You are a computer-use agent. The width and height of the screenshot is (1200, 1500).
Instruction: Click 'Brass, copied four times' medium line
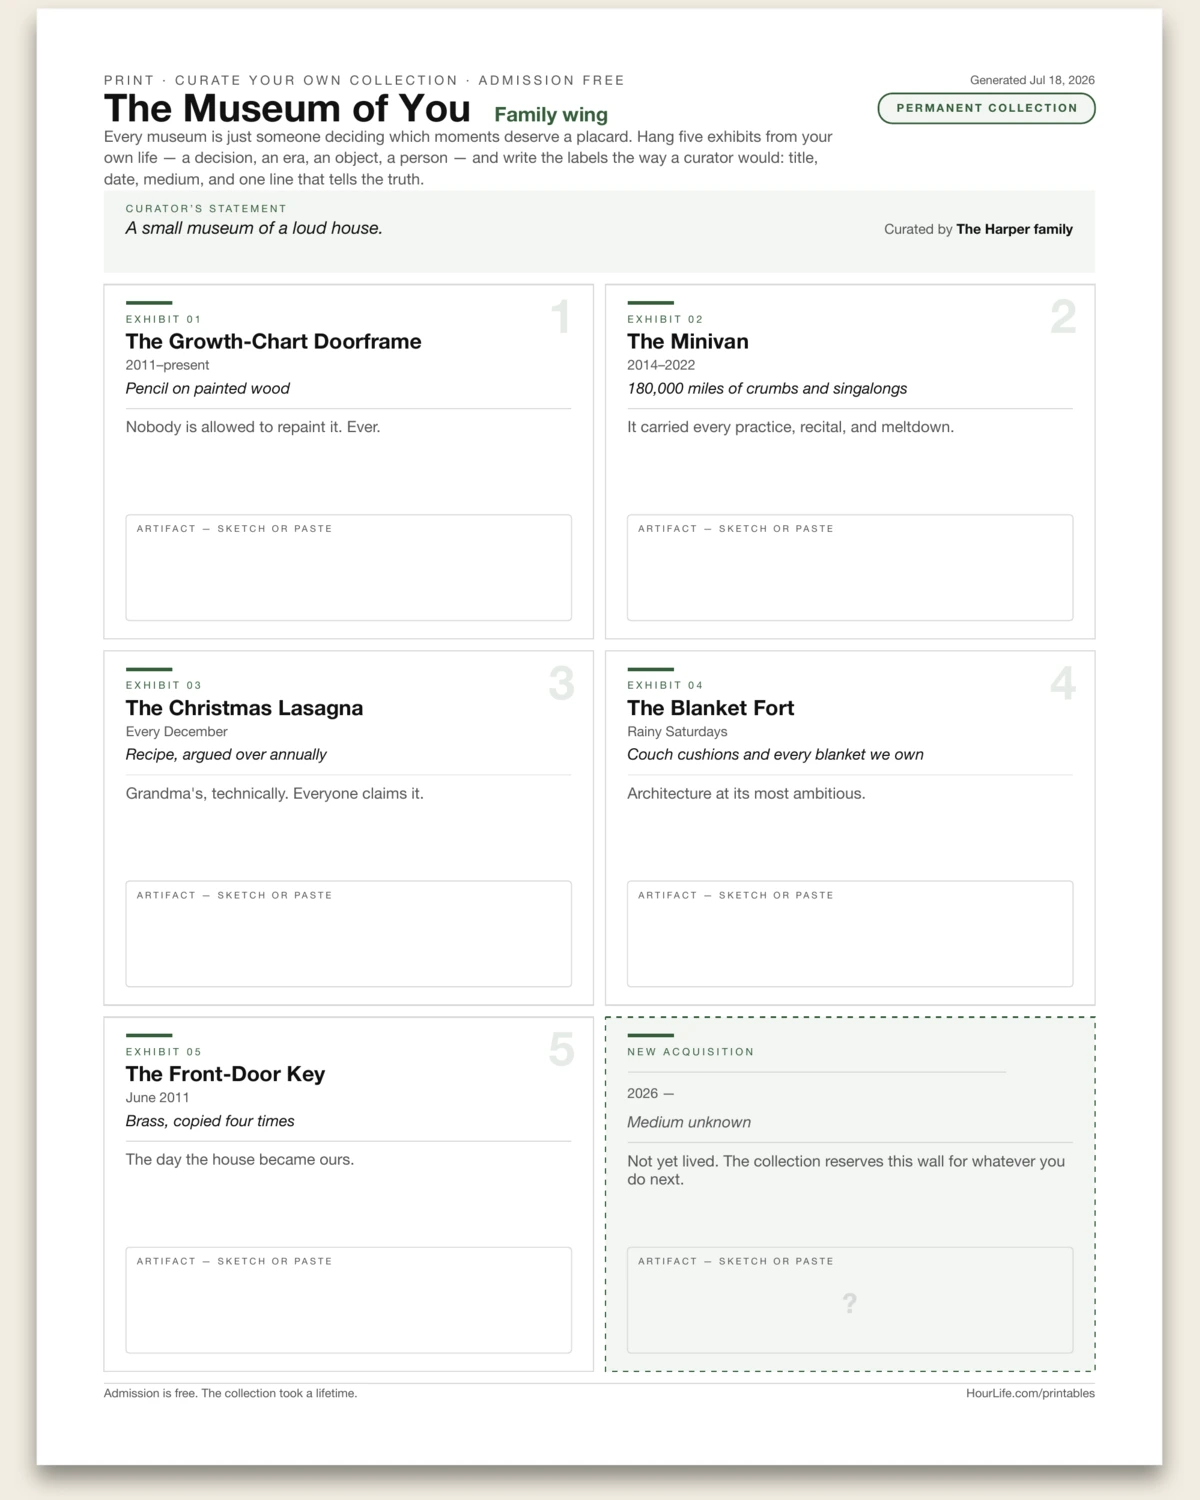pos(210,1121)
